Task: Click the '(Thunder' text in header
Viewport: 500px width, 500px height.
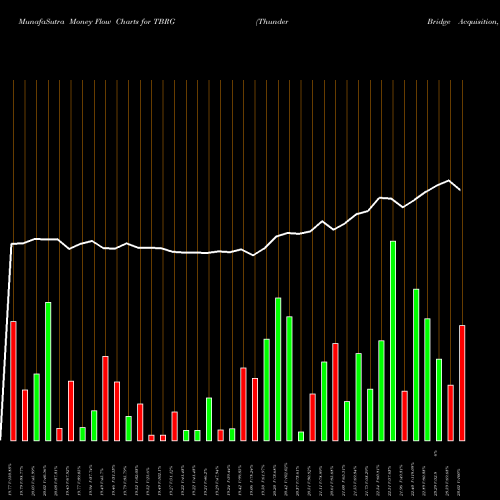Action: pyautogui.click(x=272, y=22)
